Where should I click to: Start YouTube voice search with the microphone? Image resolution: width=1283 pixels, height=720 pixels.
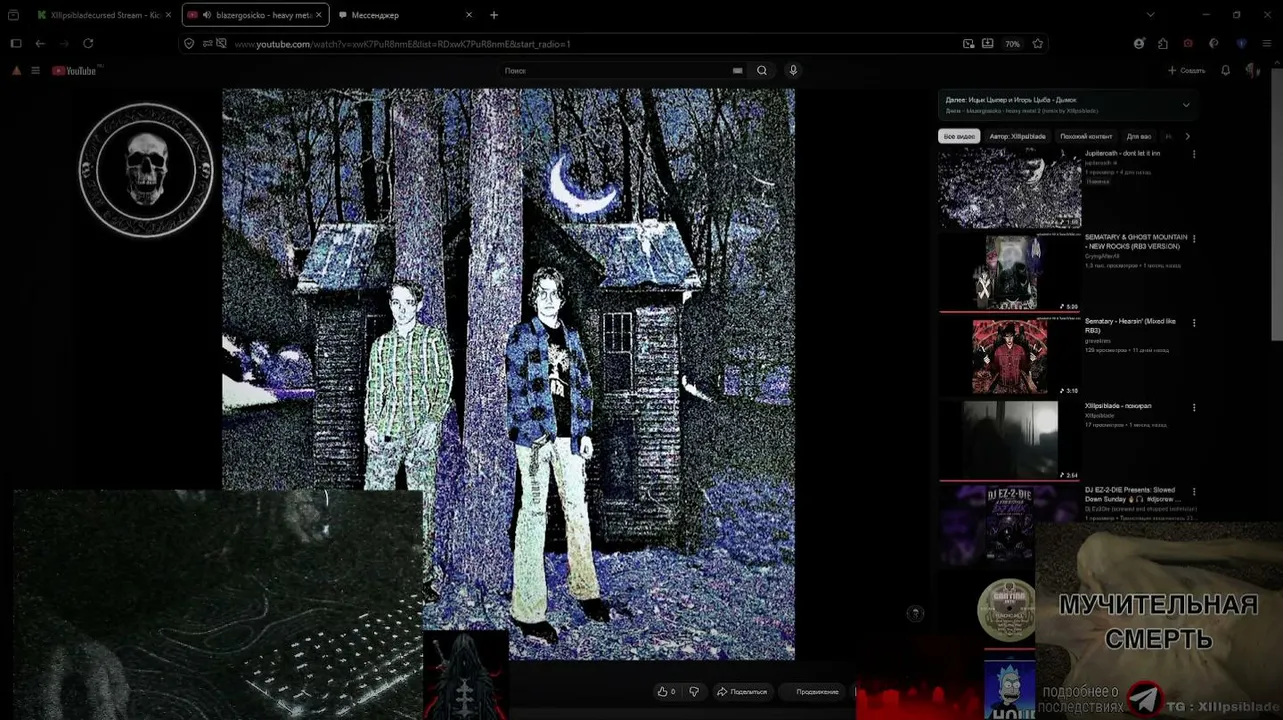pos(793,71)
